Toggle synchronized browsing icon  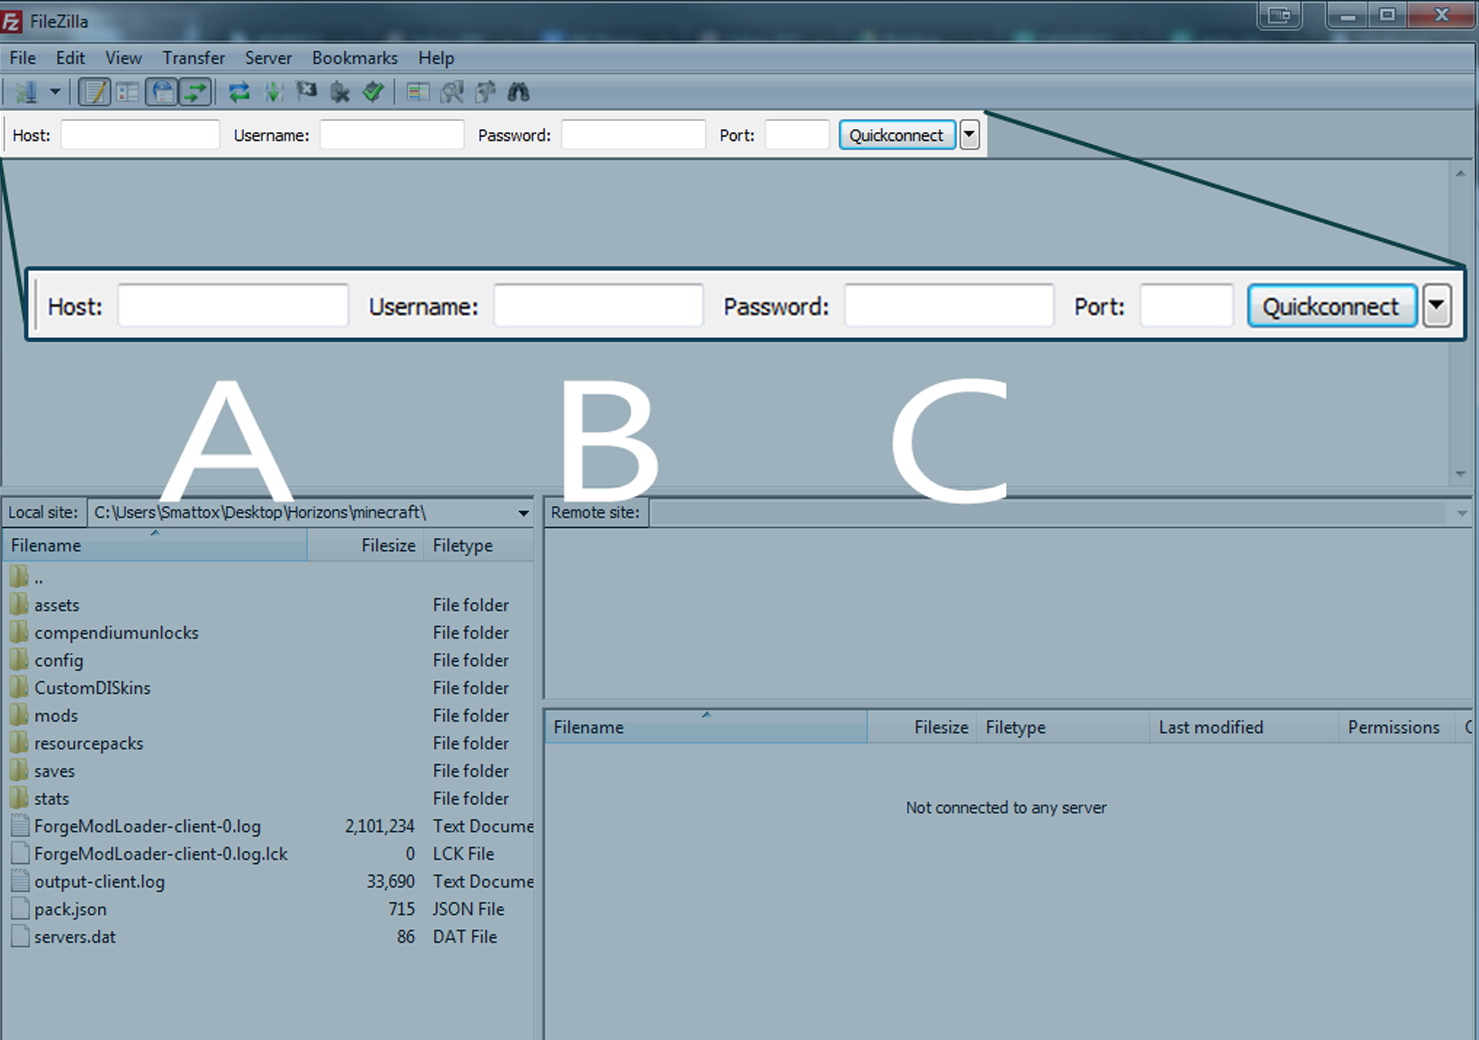click(486, 93)
